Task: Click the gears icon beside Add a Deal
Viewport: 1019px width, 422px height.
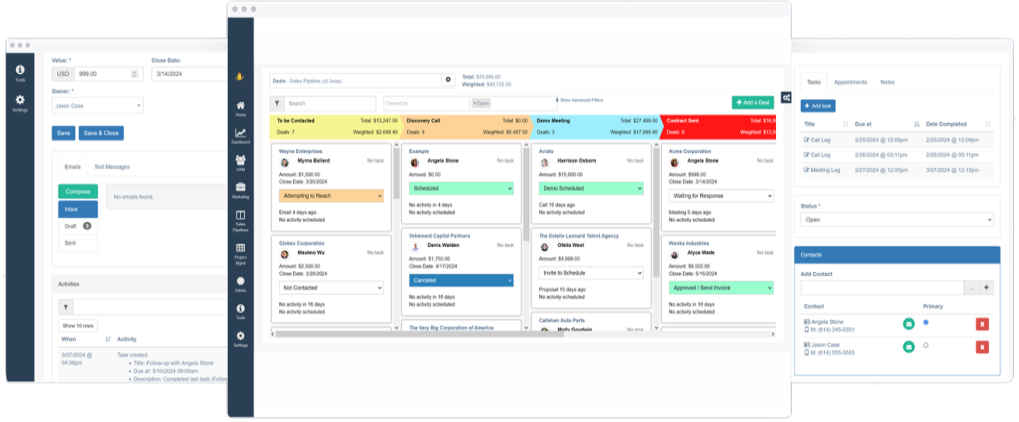Action: tap(786, 97)
